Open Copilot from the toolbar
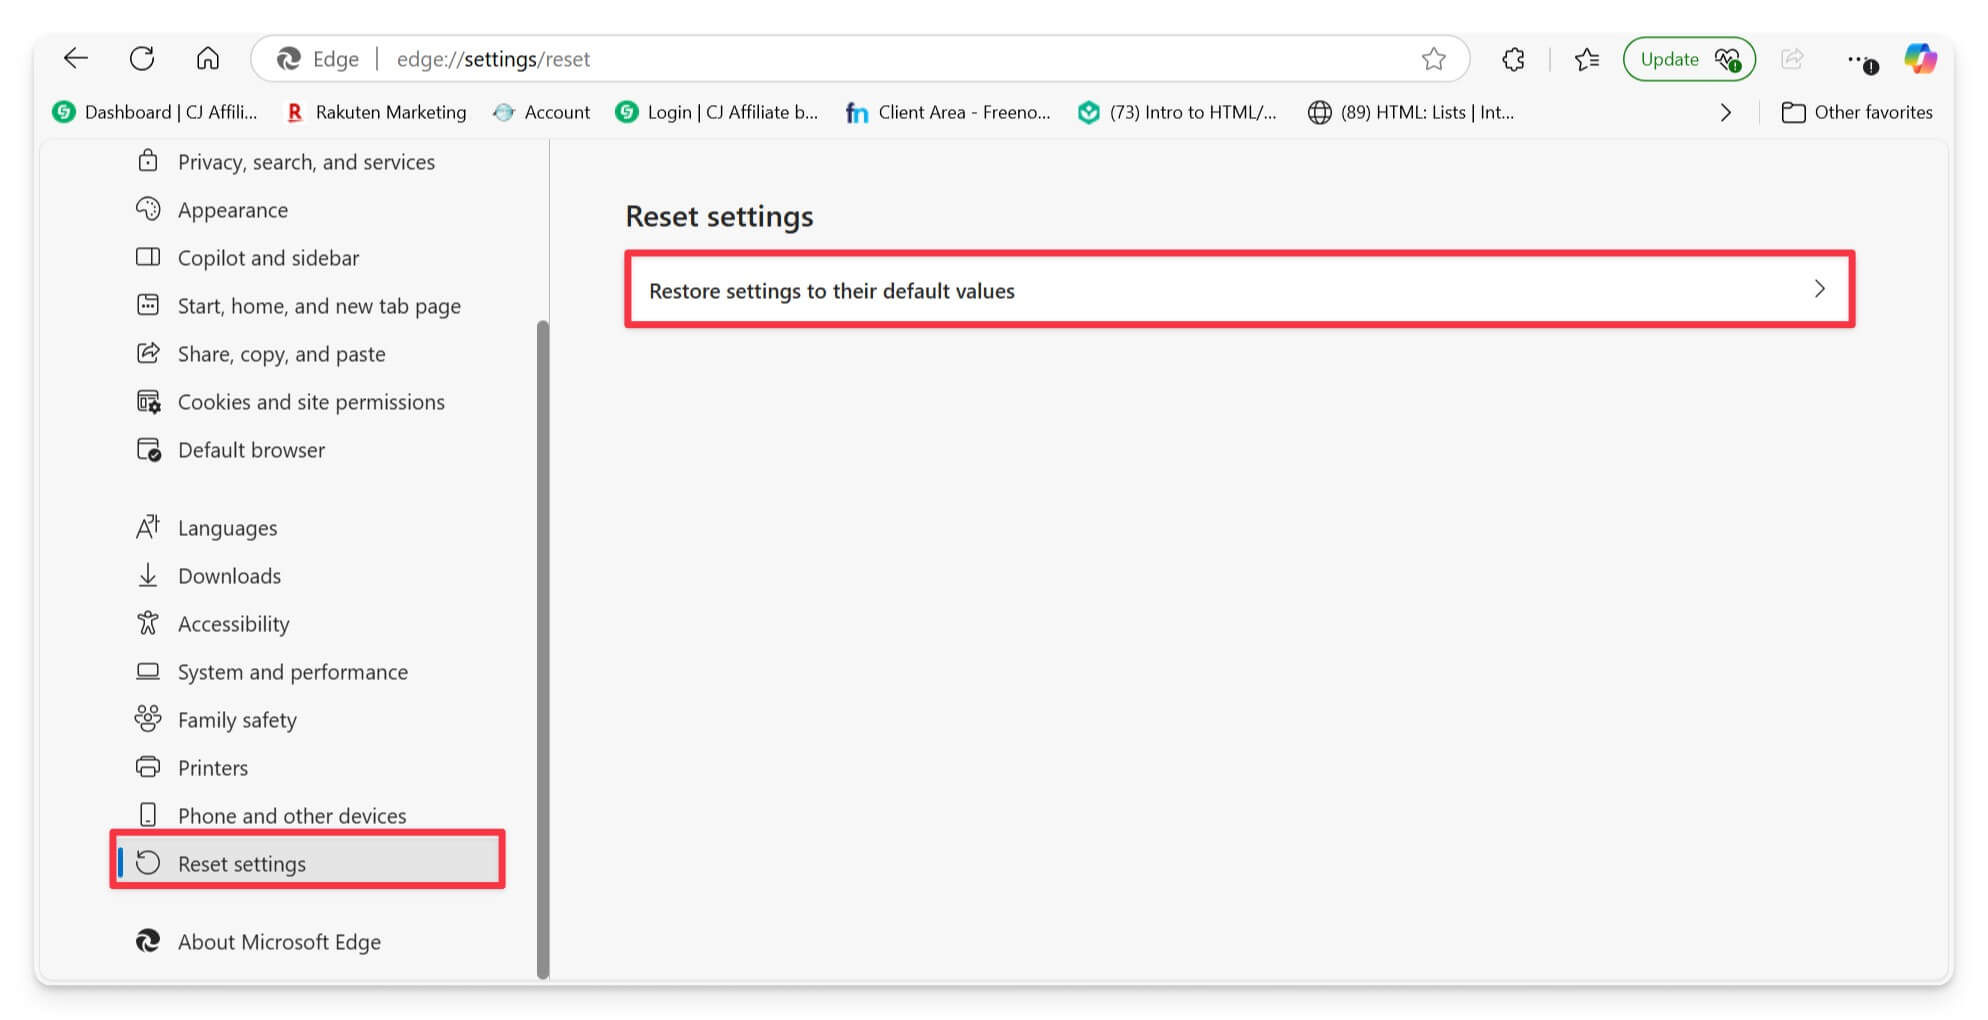Image resolution: width=1988 pixels, height=1020 pixels. [x=1920, y=58]
